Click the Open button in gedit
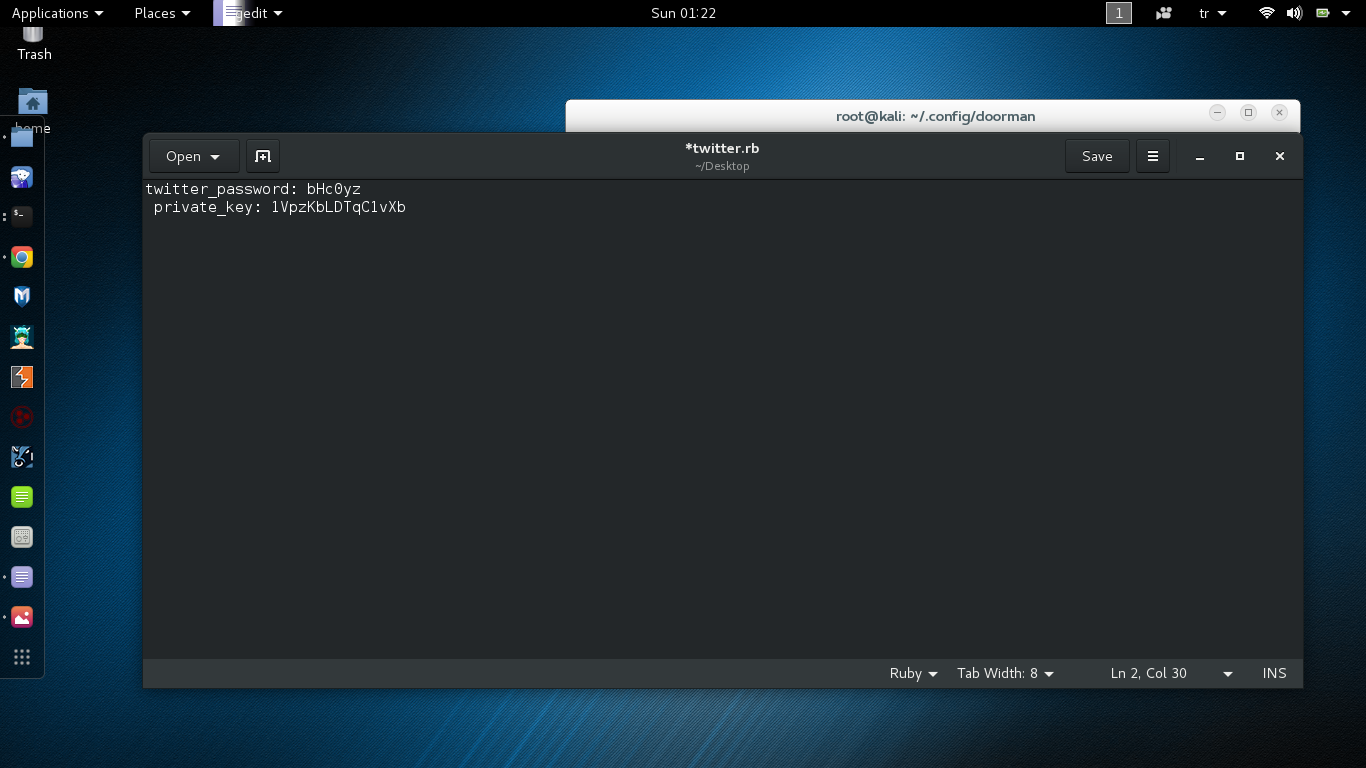Image resolution: width=1366 pixels, height=768 pixels. (x=193, y=156)
